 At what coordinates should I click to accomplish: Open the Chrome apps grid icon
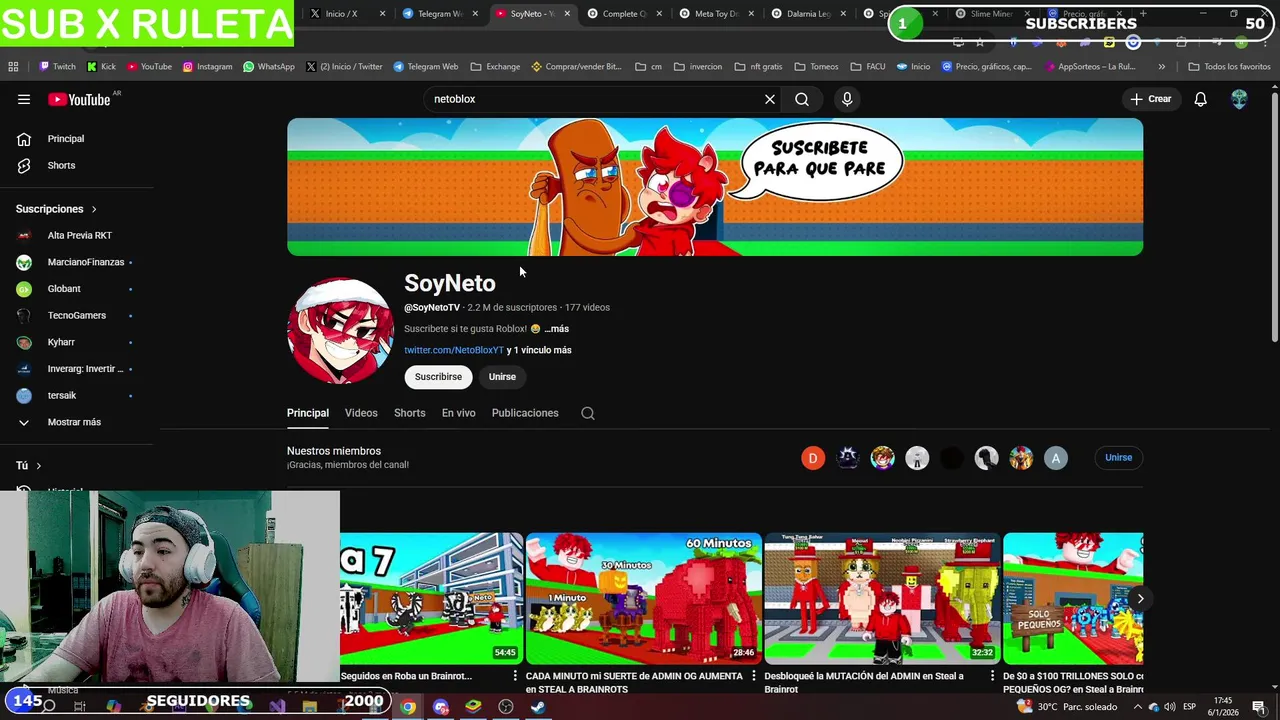point(13,66)
